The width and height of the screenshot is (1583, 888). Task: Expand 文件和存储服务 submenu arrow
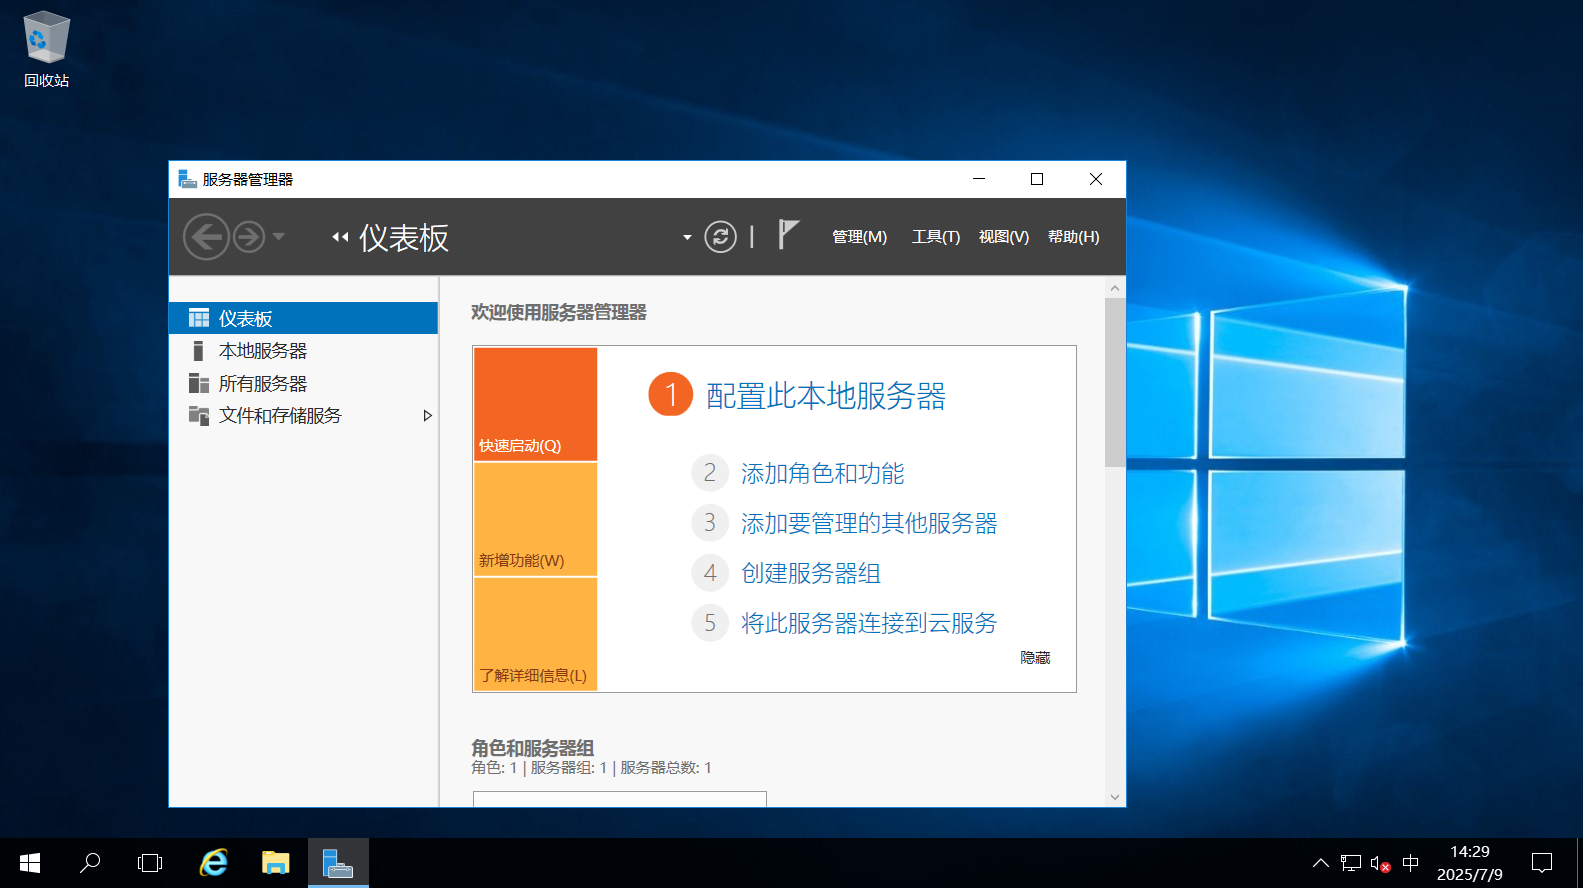(x=427, y=416)
